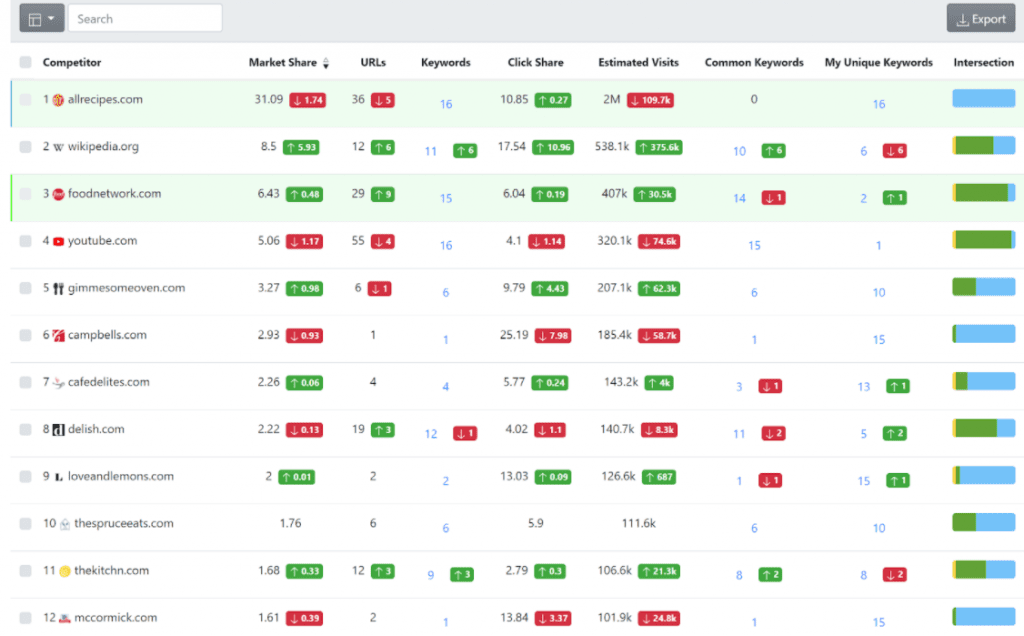Open the column layout dropdown button
Viewport: 1024px width, 636px height.
[42, 18]
